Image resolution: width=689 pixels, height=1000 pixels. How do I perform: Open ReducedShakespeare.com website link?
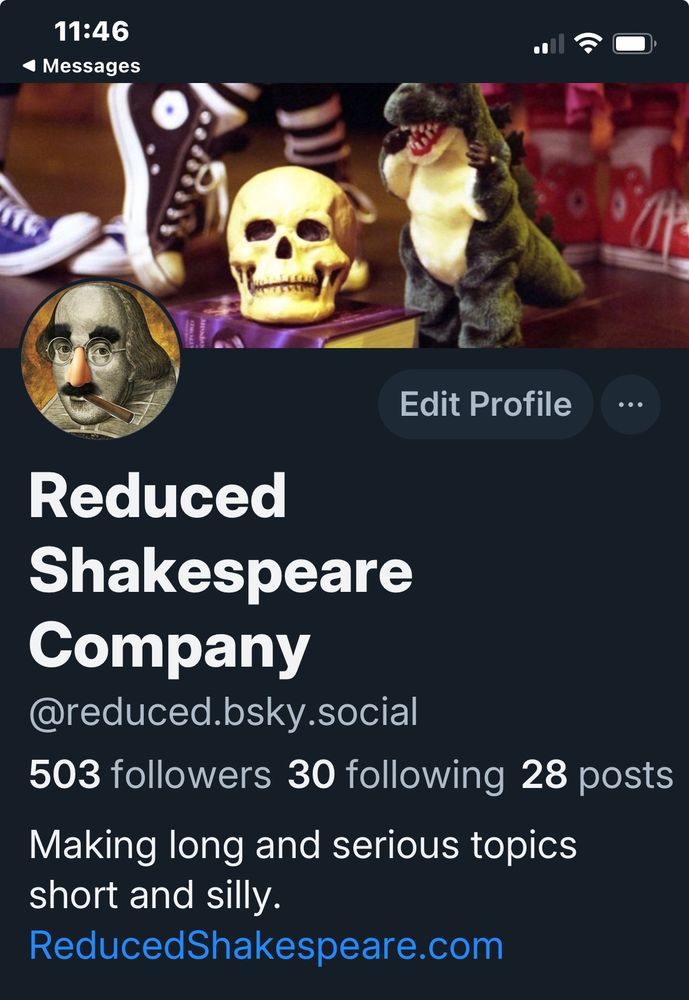pyautogui.click(x=266, y=945)
